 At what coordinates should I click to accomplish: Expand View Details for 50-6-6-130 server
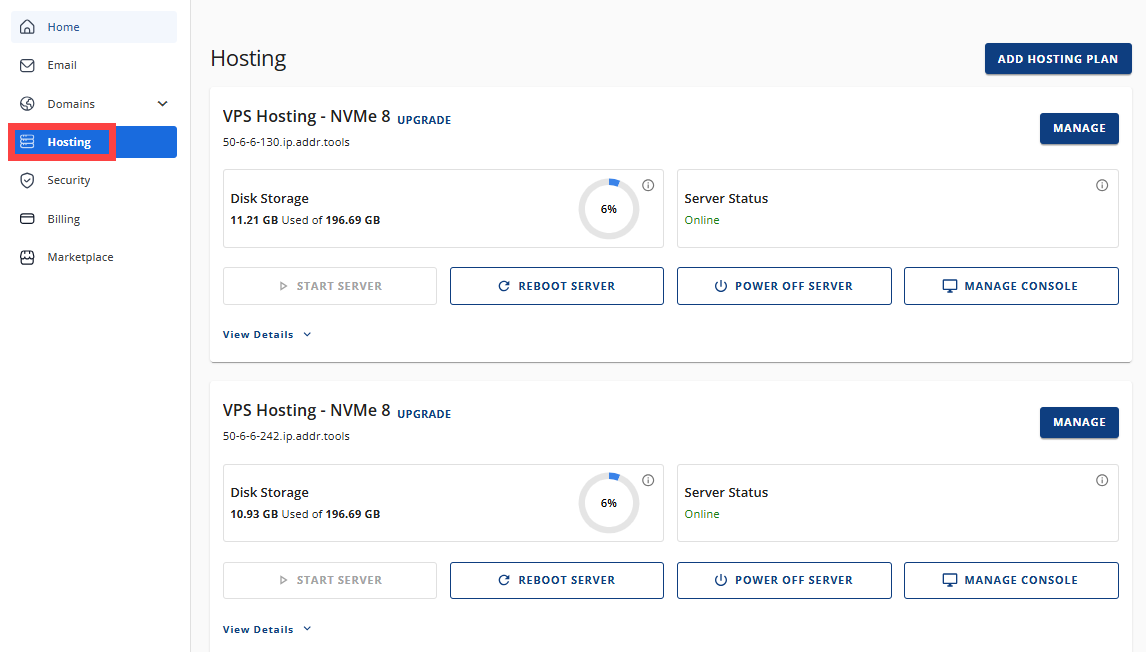point(267,335)
